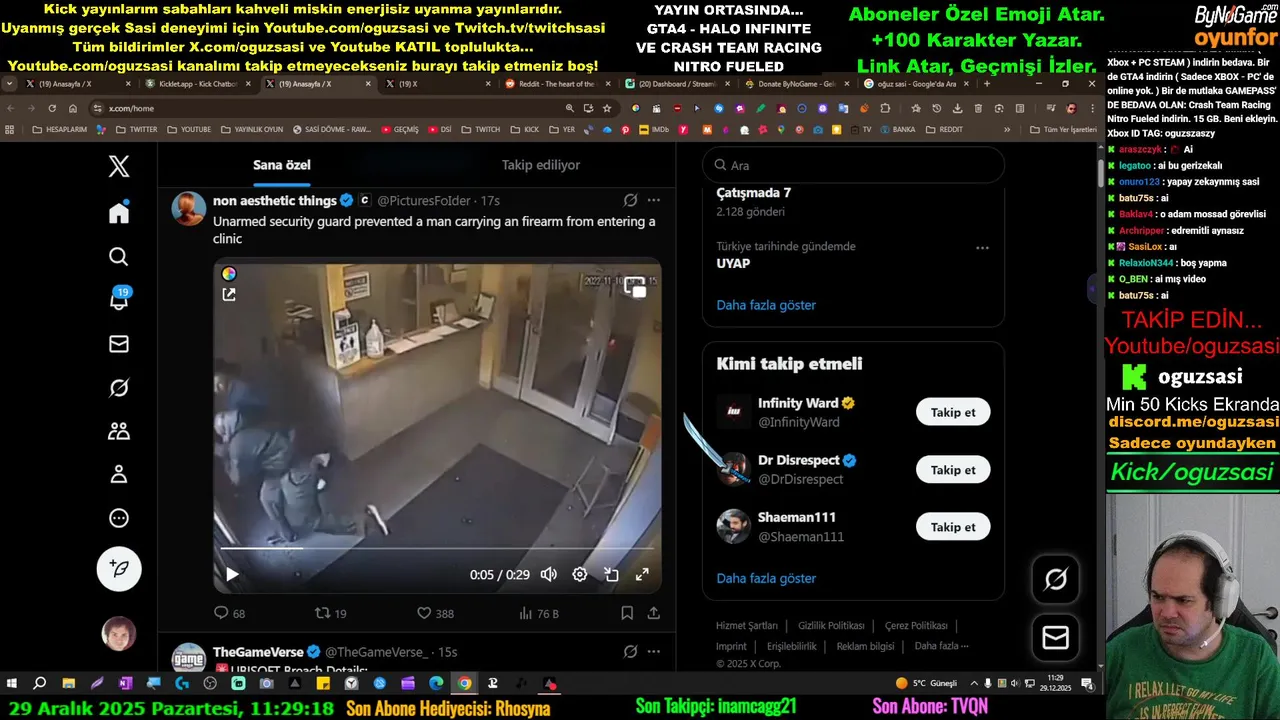Click the compose post button
1280x720 pixels.
[119, 568]
